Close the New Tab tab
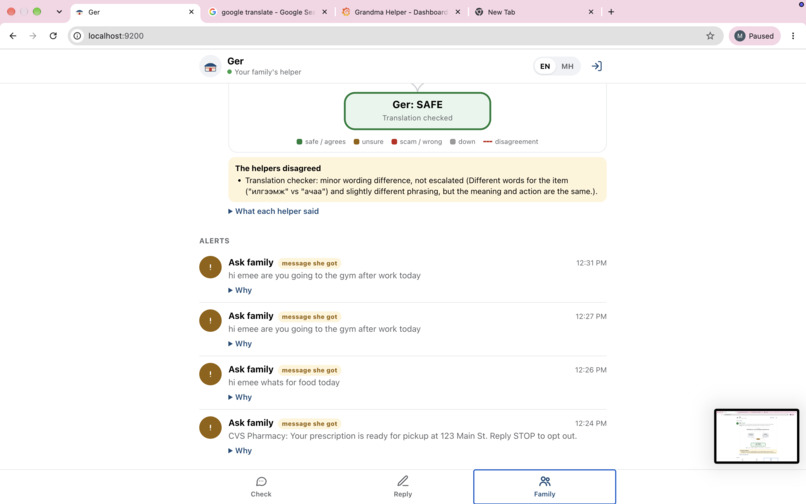 click(x=591, y=12)
